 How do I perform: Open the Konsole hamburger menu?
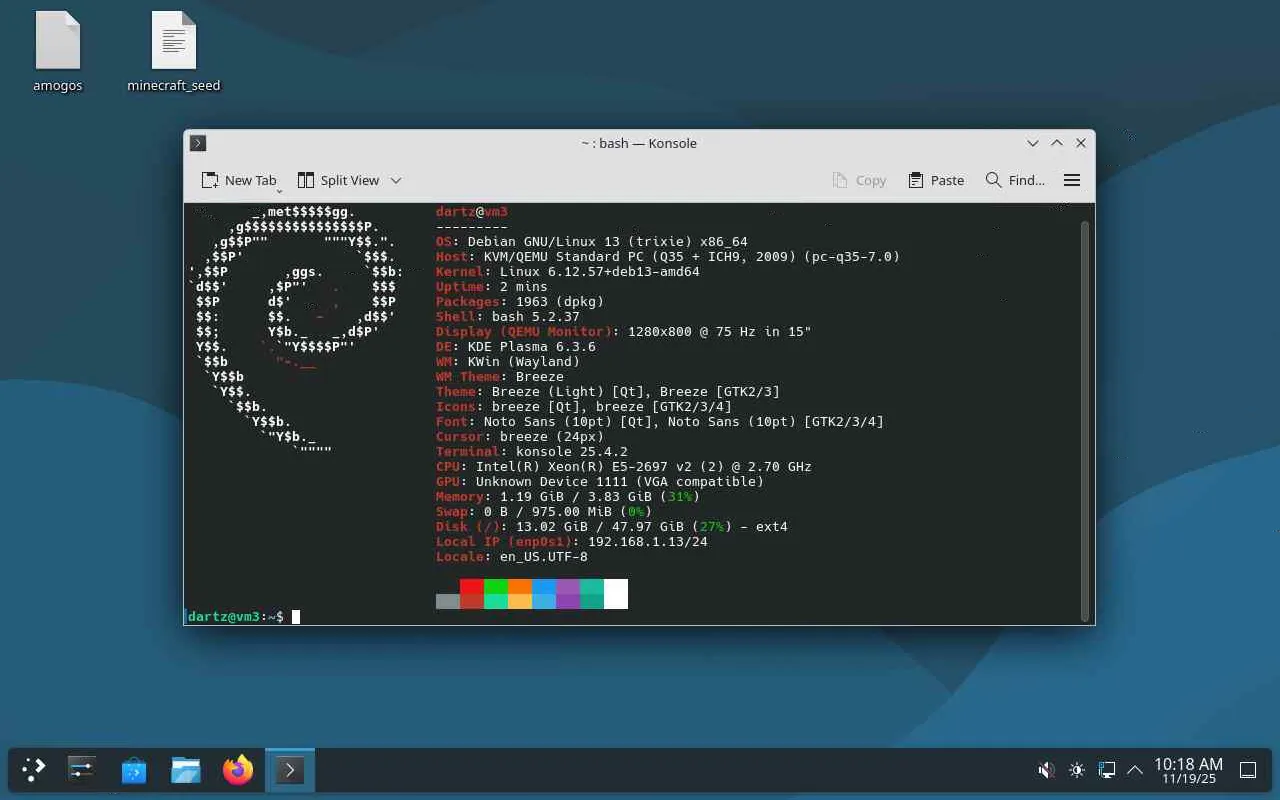coord(1072,180)
